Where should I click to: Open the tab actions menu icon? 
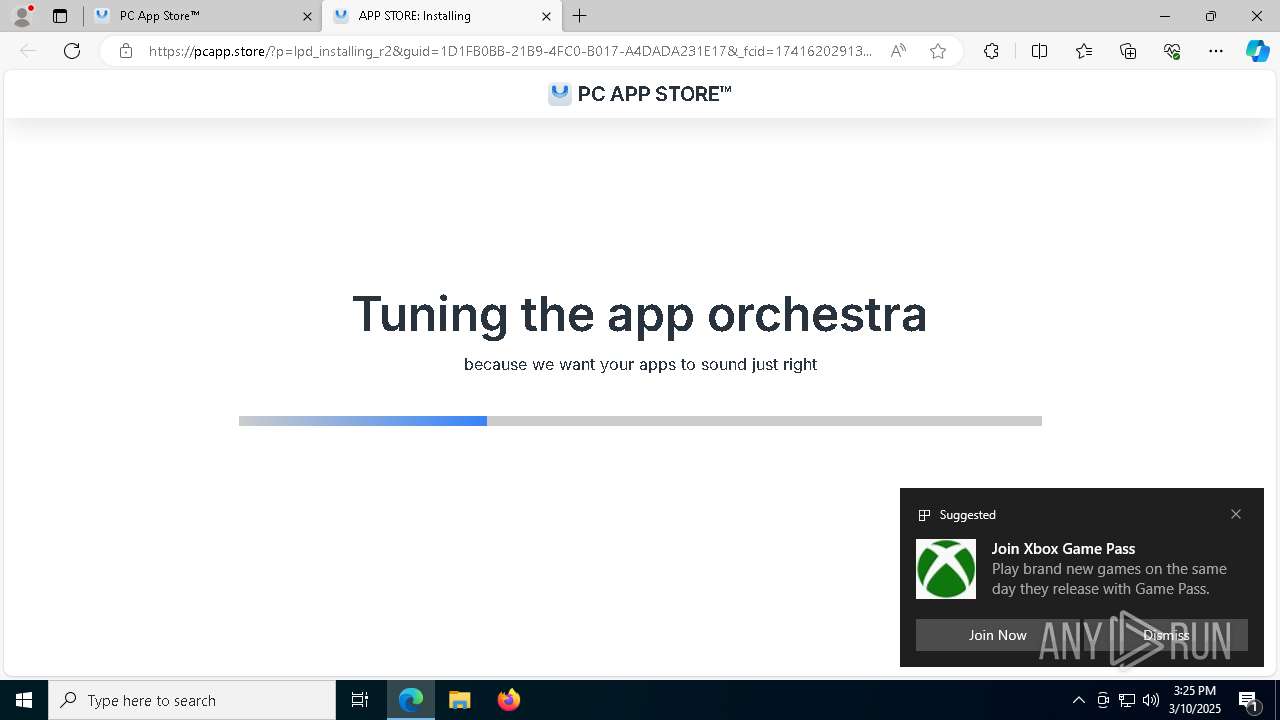[x=60, y=16]
